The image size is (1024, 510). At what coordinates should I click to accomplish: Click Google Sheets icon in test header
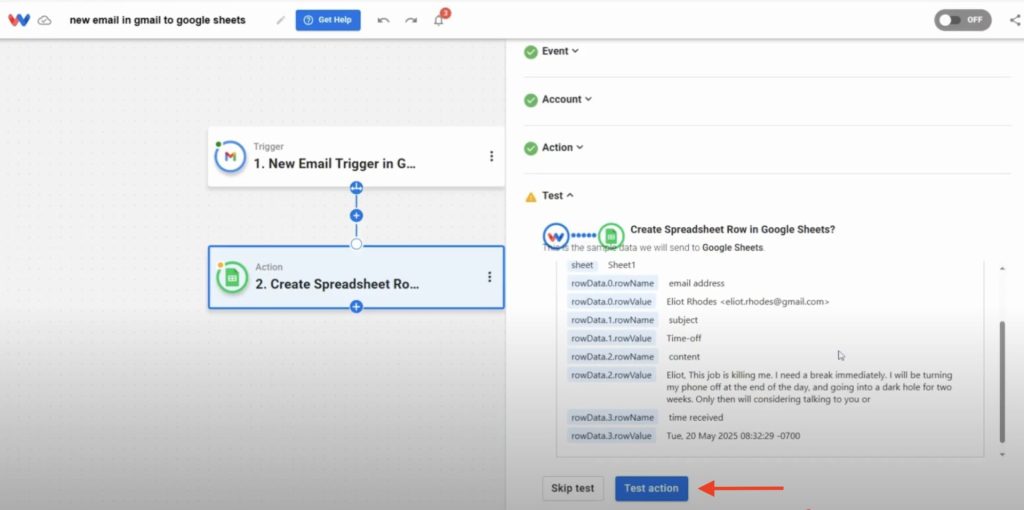pos(611,234)
